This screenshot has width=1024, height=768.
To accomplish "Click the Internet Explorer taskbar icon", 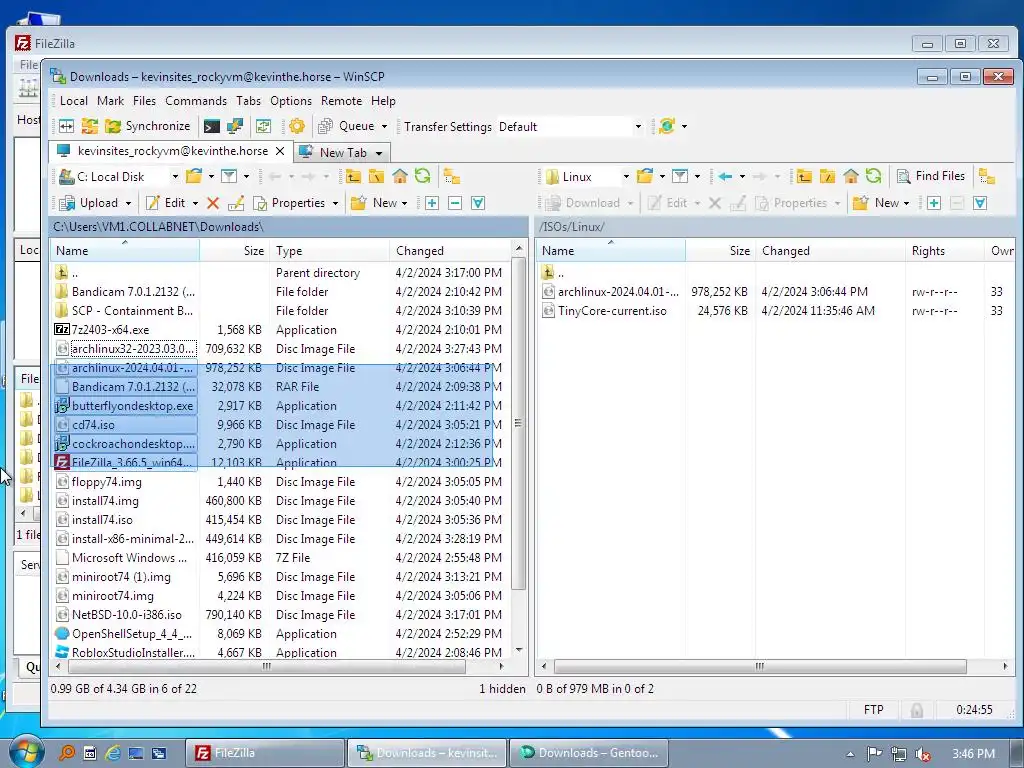I will tap(112, 753).
